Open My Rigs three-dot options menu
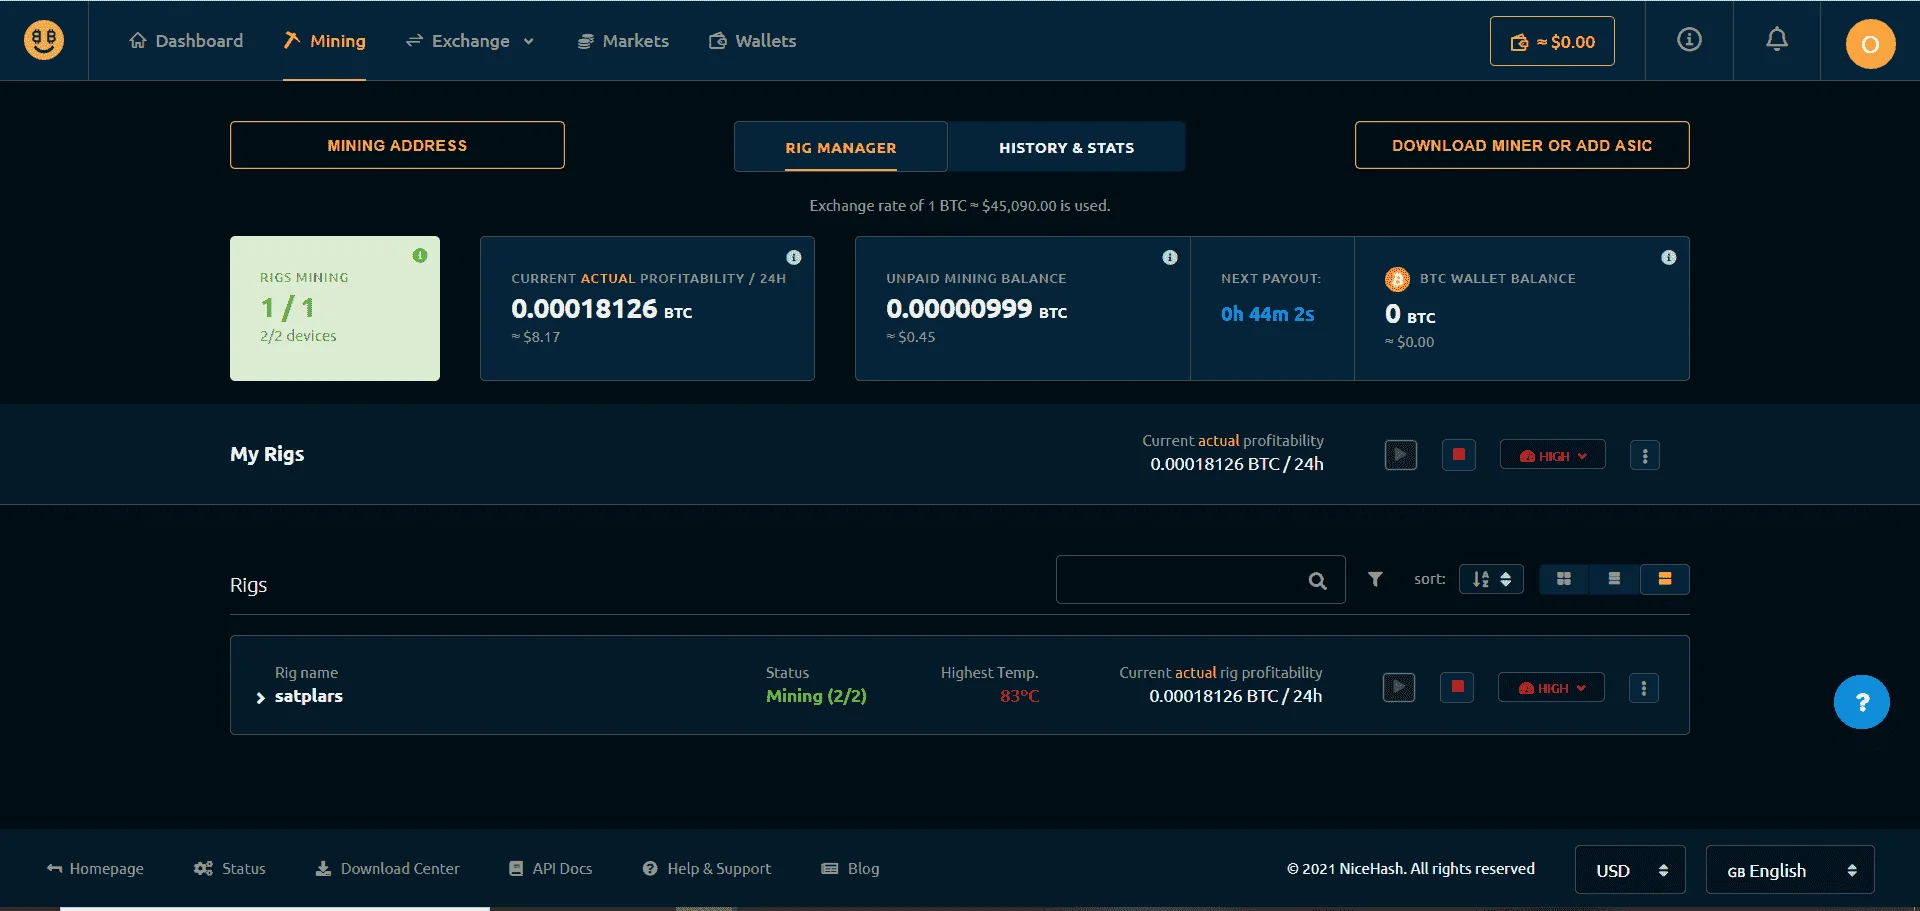1920x911 pixels. point(1645,455)
